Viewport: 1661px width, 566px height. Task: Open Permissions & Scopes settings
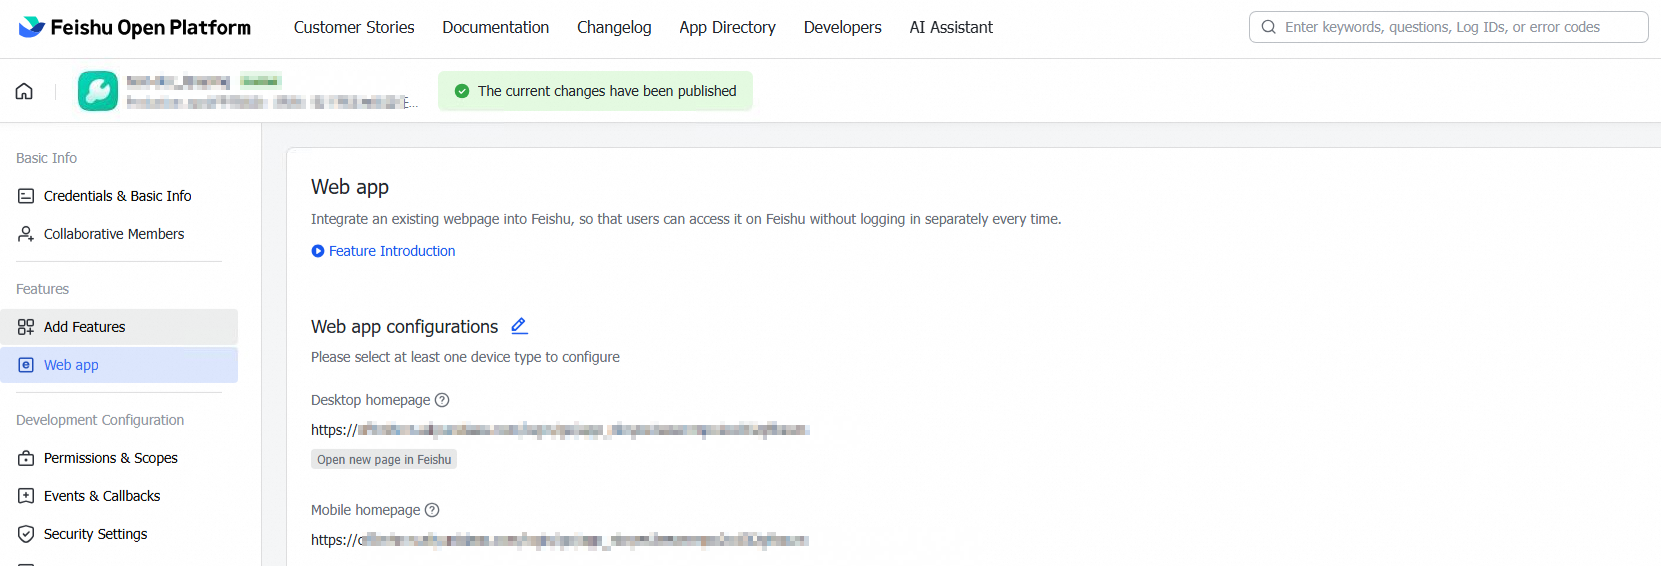[x=111, y=458]
